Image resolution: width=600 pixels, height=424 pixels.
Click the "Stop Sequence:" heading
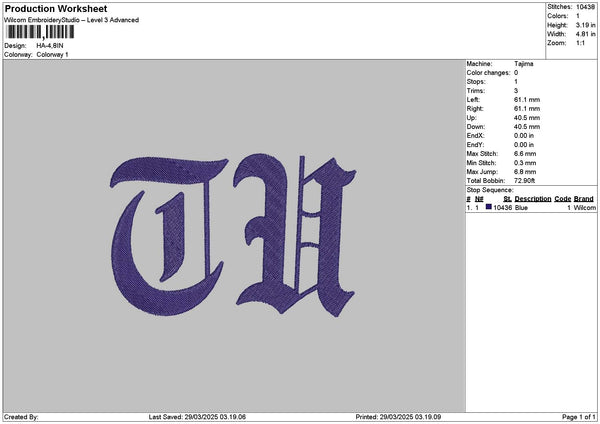[490, 190]
